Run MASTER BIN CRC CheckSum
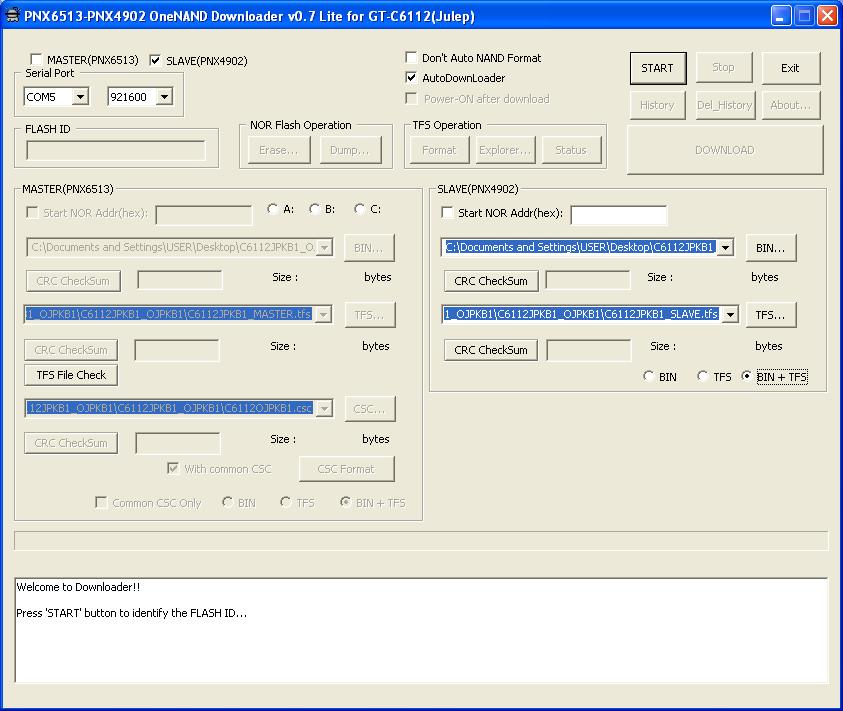Image resolution: width=843 pixels, height=711 pixels. coord(73,281)
